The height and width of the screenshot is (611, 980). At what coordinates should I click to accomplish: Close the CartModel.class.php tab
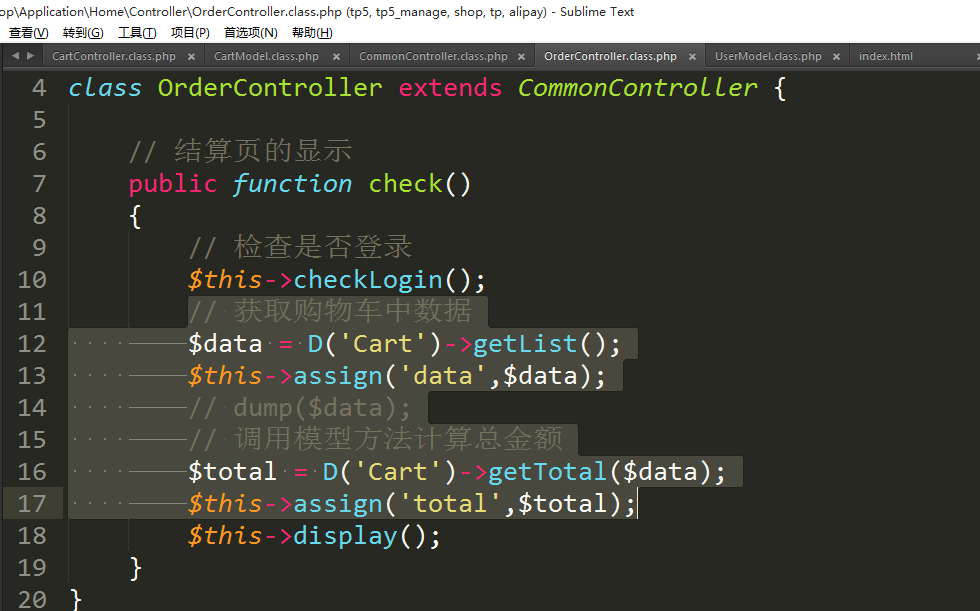[335, 57]
